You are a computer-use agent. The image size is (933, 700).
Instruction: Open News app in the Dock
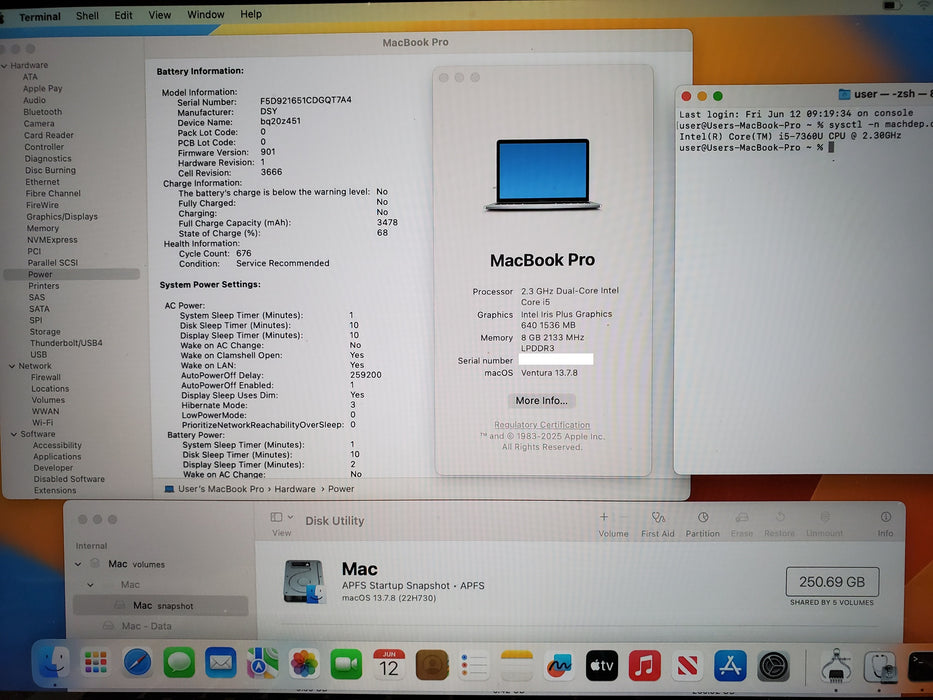[x=687, y=665]
